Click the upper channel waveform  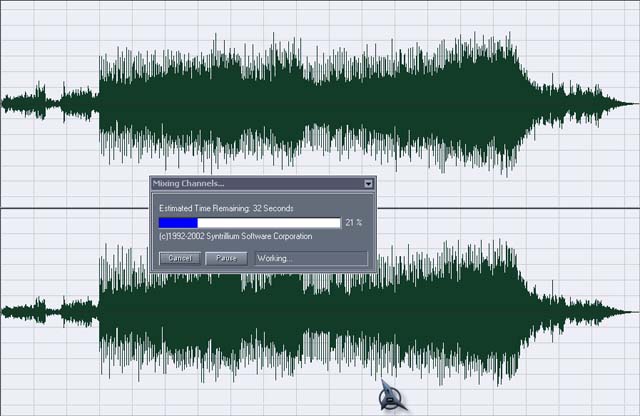tap(320, 104)
